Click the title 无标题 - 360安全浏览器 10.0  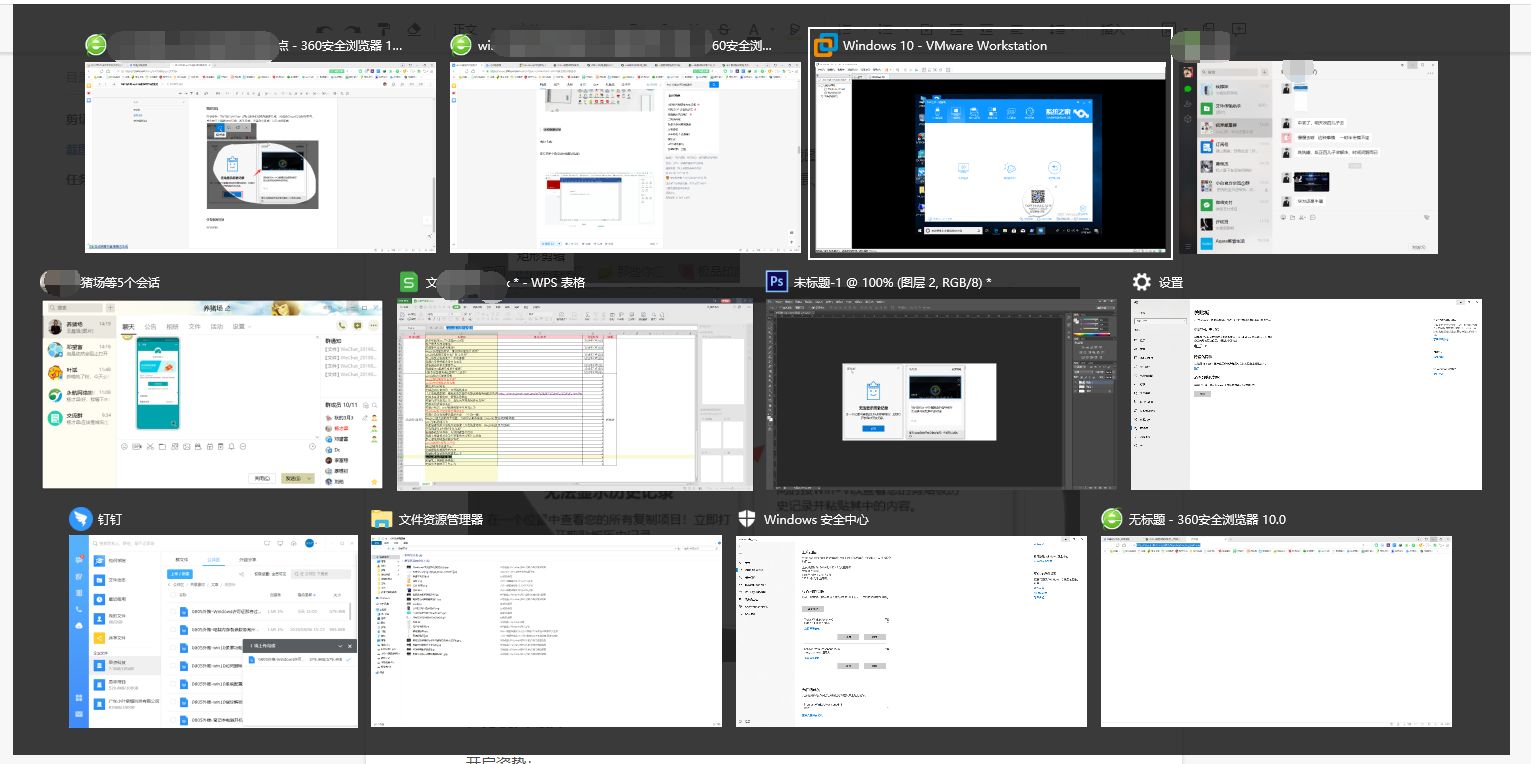point(1207,520)
